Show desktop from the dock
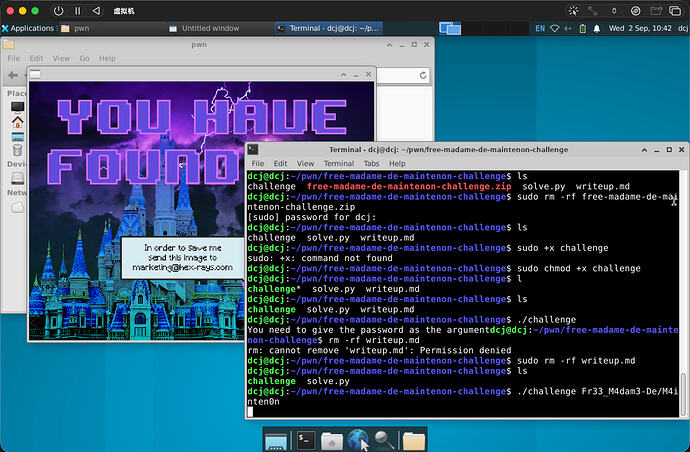 (x=276, y=441)
